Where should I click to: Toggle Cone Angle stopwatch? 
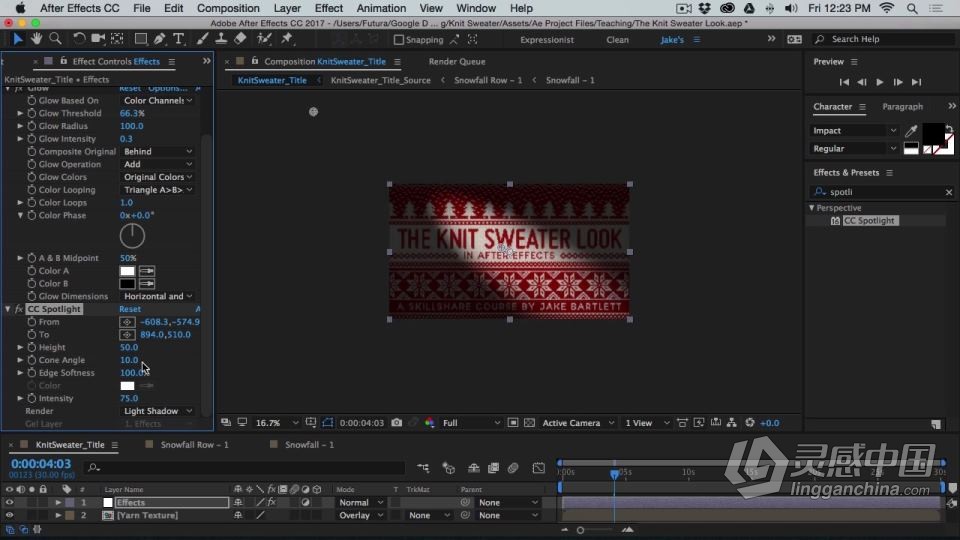32,360
